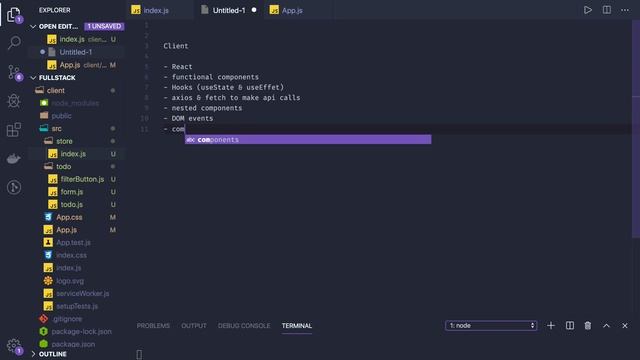Open the Manage settings gear
Screen dimensions: 640x360
(x=14, y=346)
